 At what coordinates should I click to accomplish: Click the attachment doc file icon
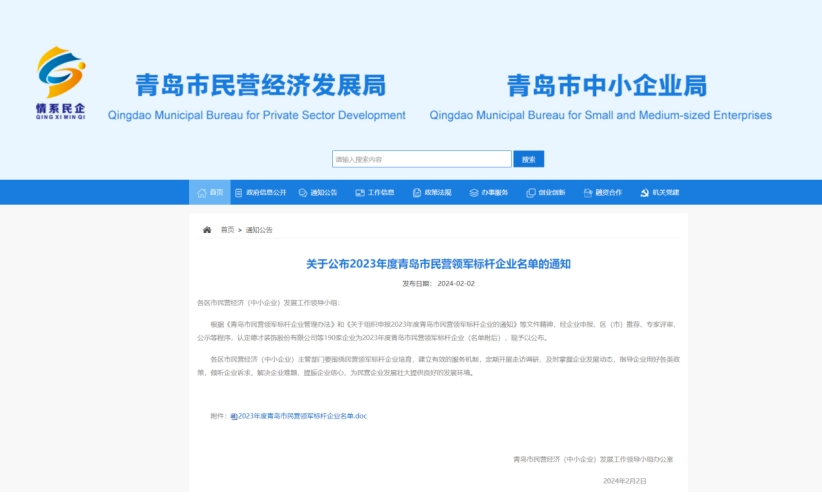pyautogui.click(x=234, y=416)
